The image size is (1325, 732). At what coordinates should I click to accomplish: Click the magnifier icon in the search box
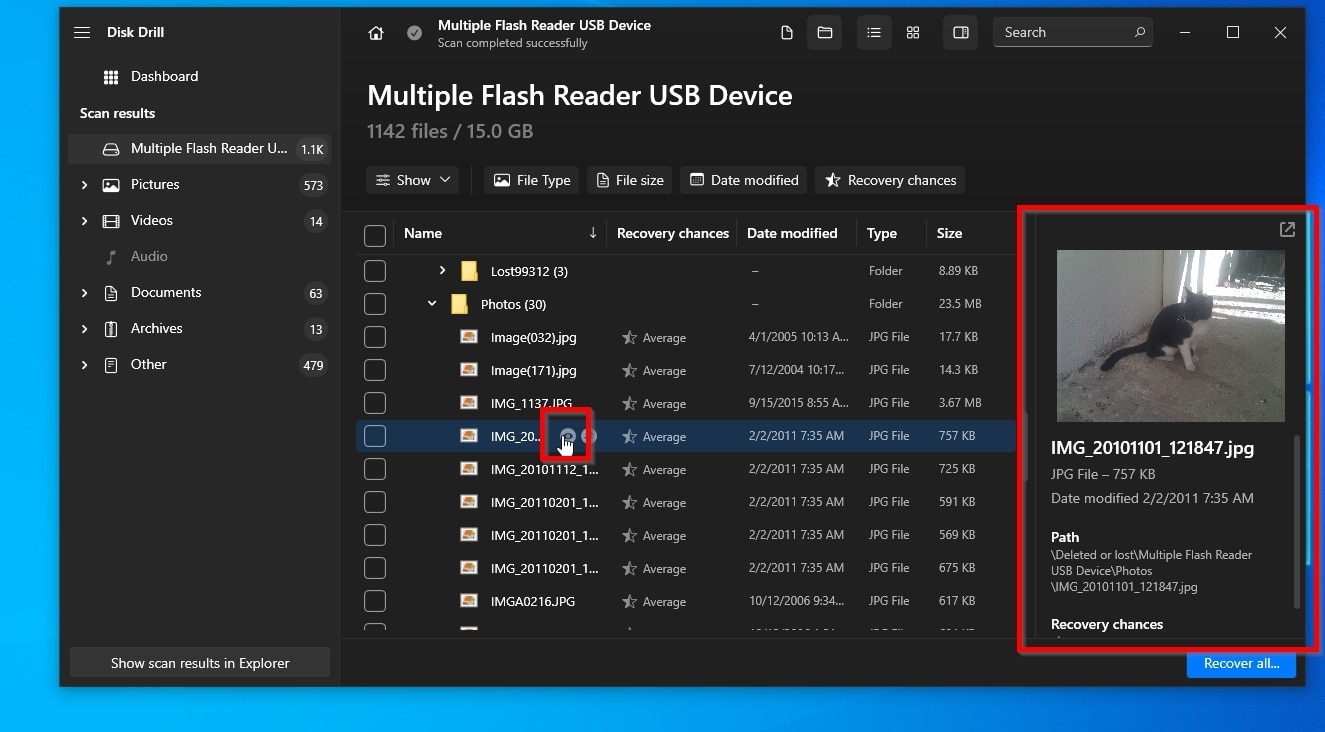tap(1140, 33)
